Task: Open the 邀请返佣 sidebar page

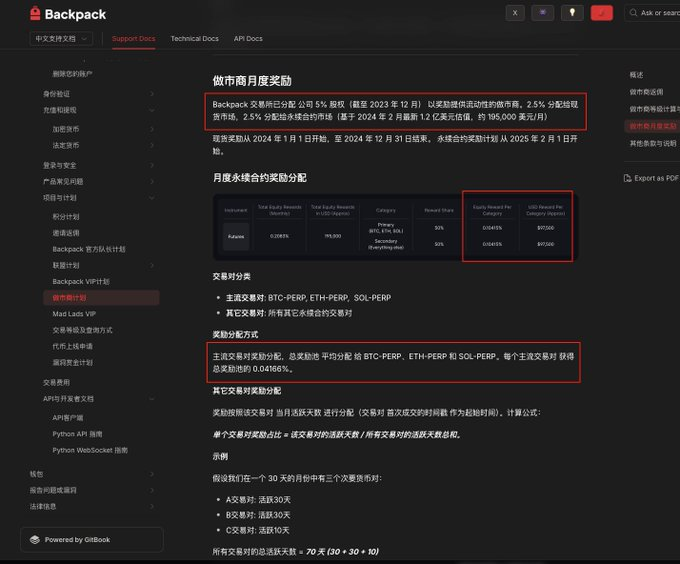Action: (66, 233)
